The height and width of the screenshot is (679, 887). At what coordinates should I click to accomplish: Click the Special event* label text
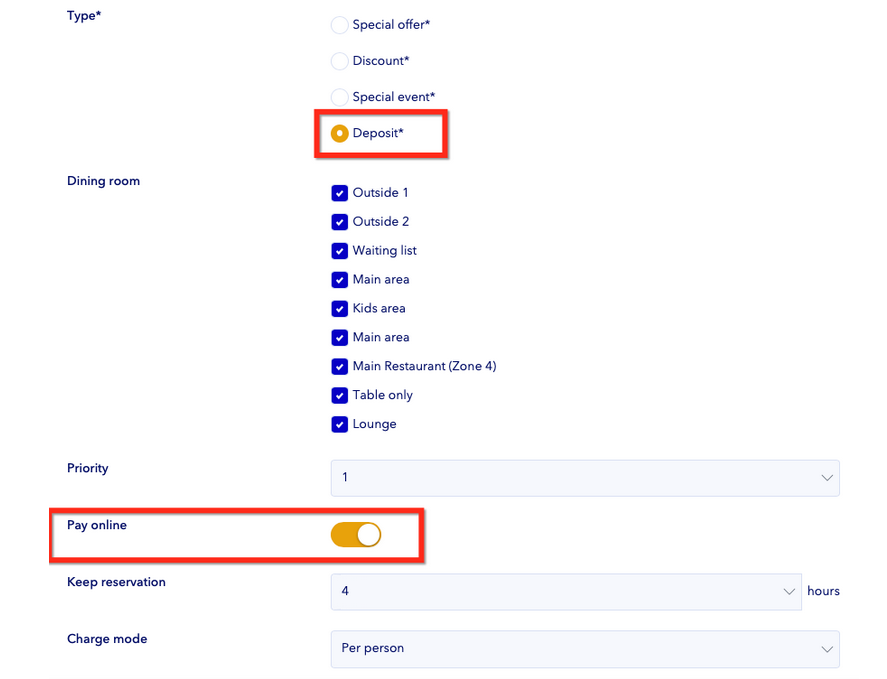tap(394, 97)
